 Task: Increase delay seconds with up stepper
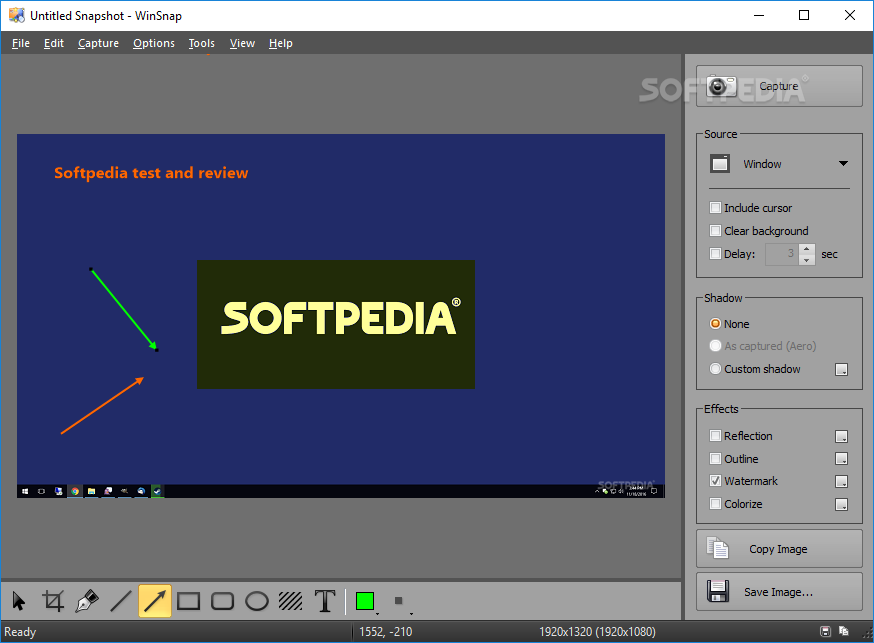807,249
